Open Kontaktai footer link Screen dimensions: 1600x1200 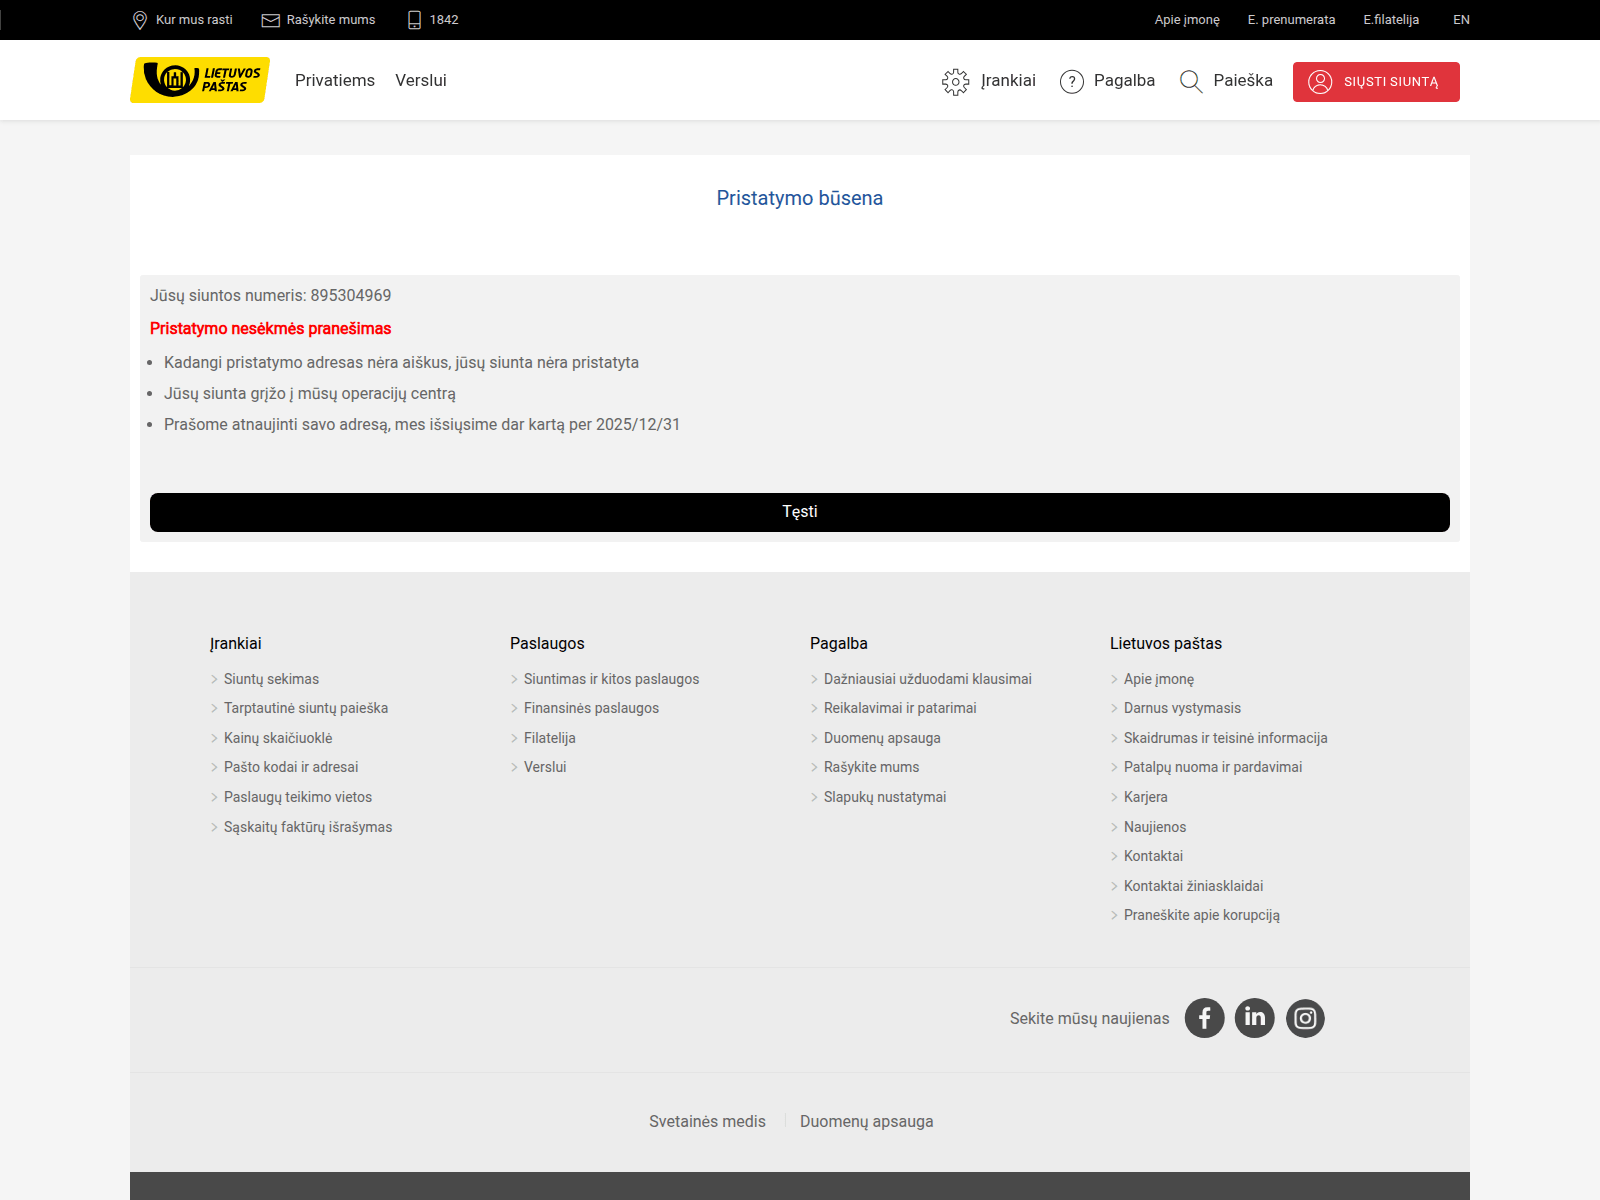[1153, 856]
